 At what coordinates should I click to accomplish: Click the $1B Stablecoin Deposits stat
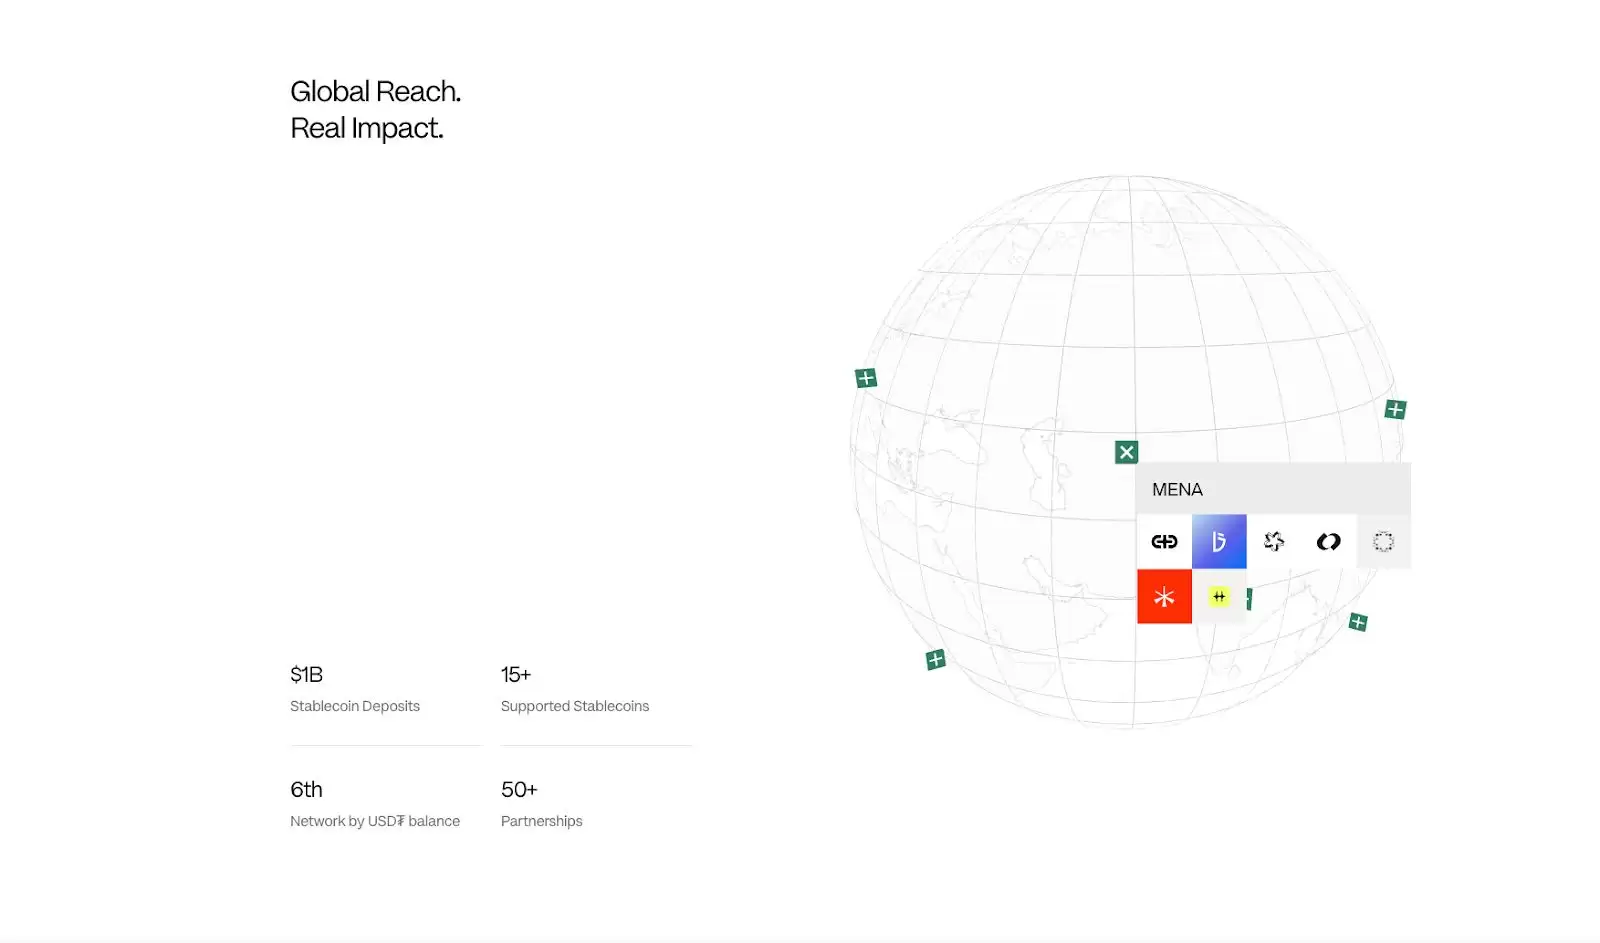click(x=355, y=689)
